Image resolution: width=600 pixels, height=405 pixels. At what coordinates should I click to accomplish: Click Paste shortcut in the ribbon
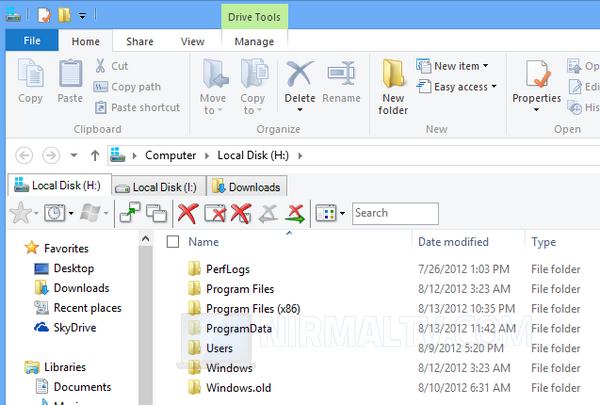tap(137, 108)
